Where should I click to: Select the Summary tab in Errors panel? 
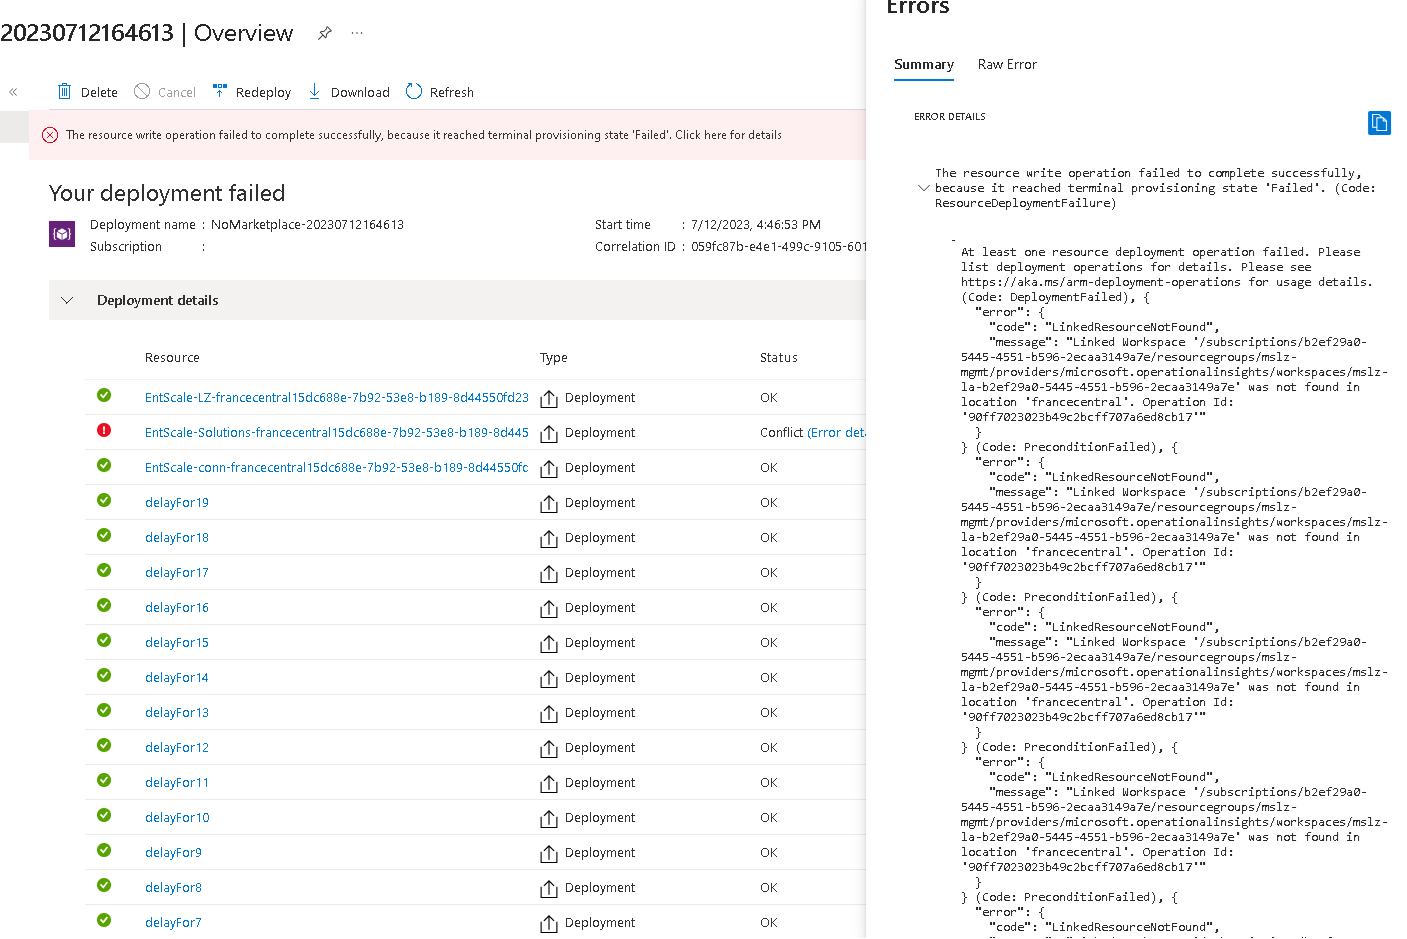[923, 64]
